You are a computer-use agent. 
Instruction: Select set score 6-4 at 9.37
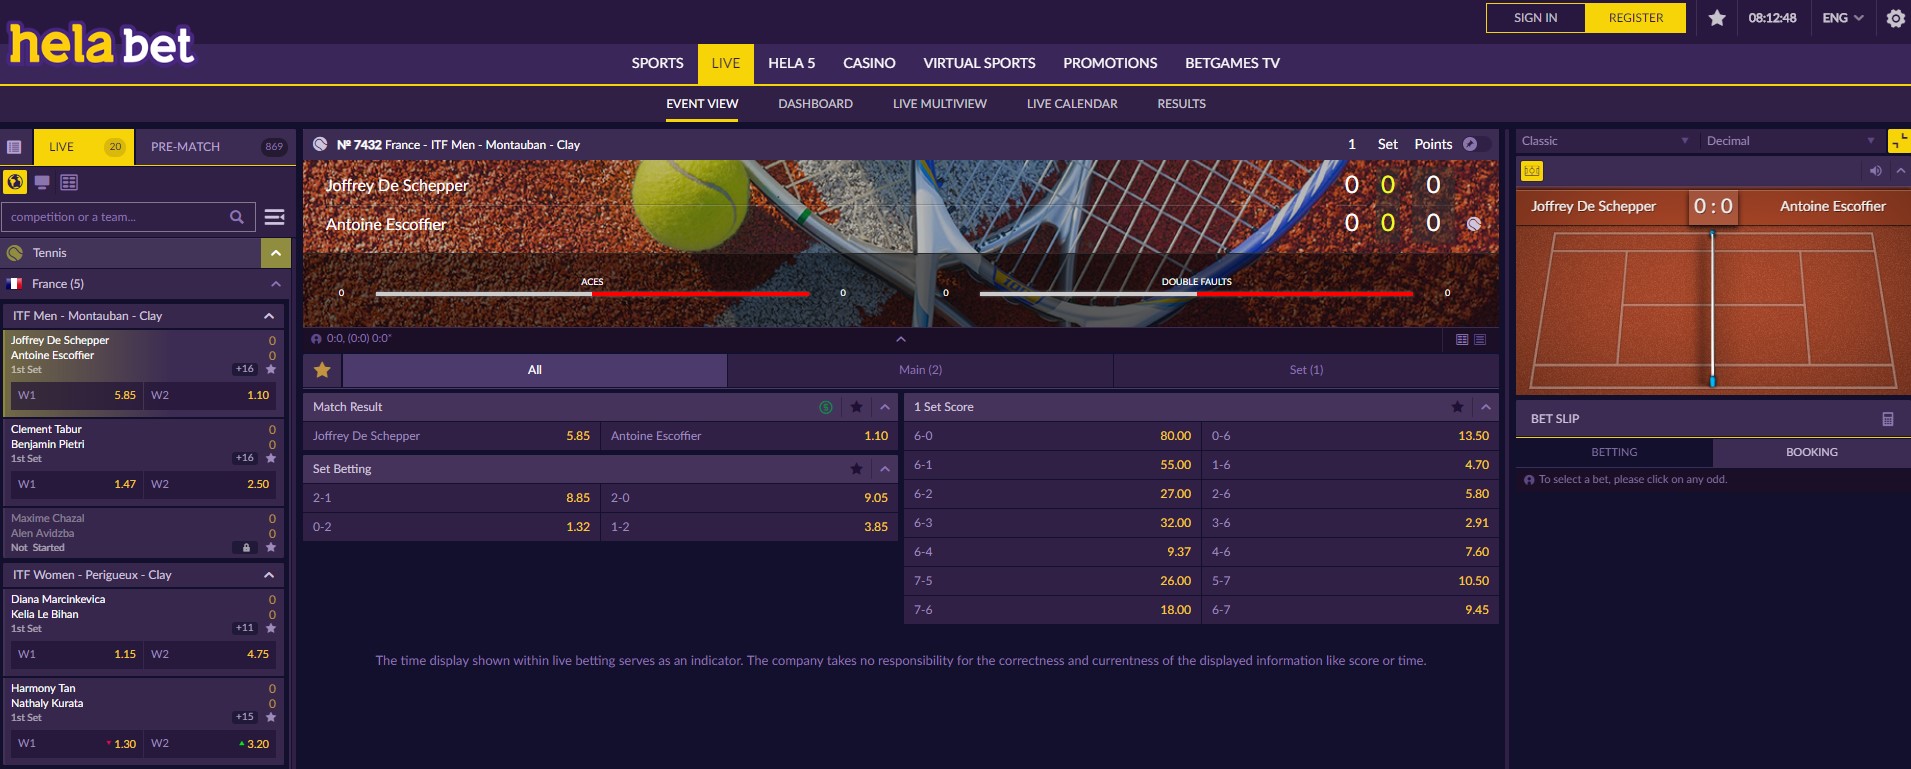click(1052, 552)
